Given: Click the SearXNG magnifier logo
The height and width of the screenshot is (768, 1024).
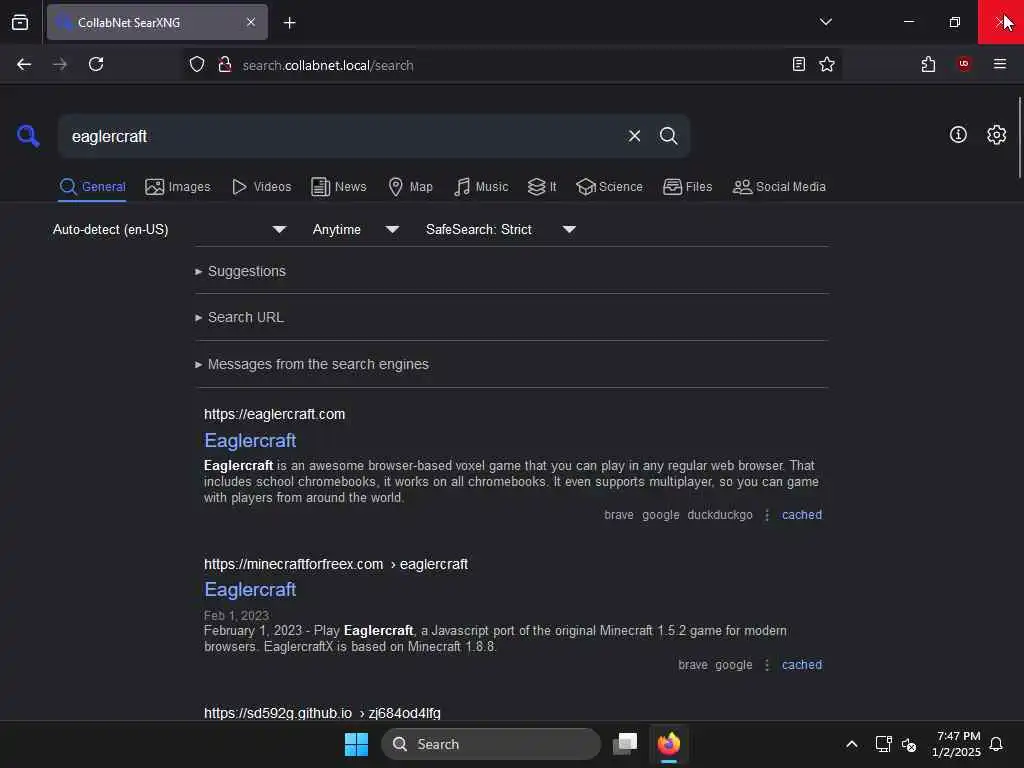Looking at the screenshot, I should [28, 136].
